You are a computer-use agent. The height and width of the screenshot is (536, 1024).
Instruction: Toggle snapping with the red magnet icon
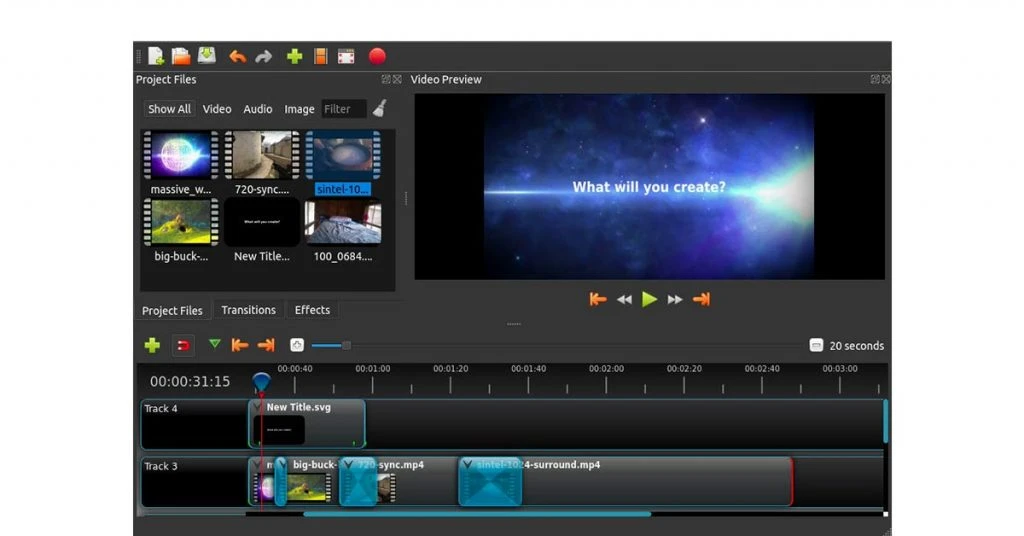pos(184,345)
